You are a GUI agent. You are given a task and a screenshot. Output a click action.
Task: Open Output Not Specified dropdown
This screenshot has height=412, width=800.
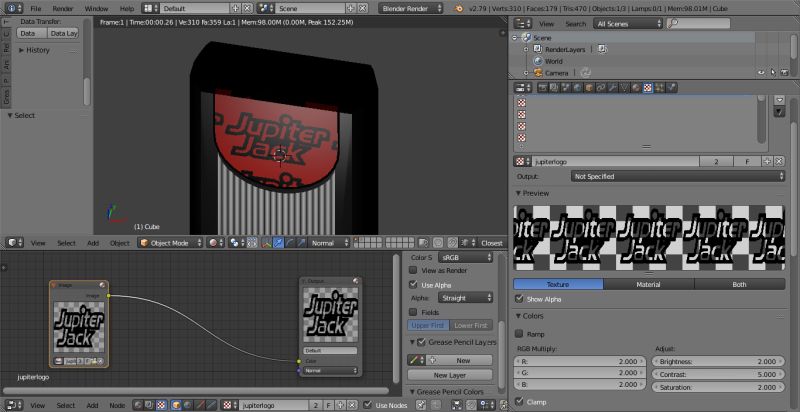[678, 176]
